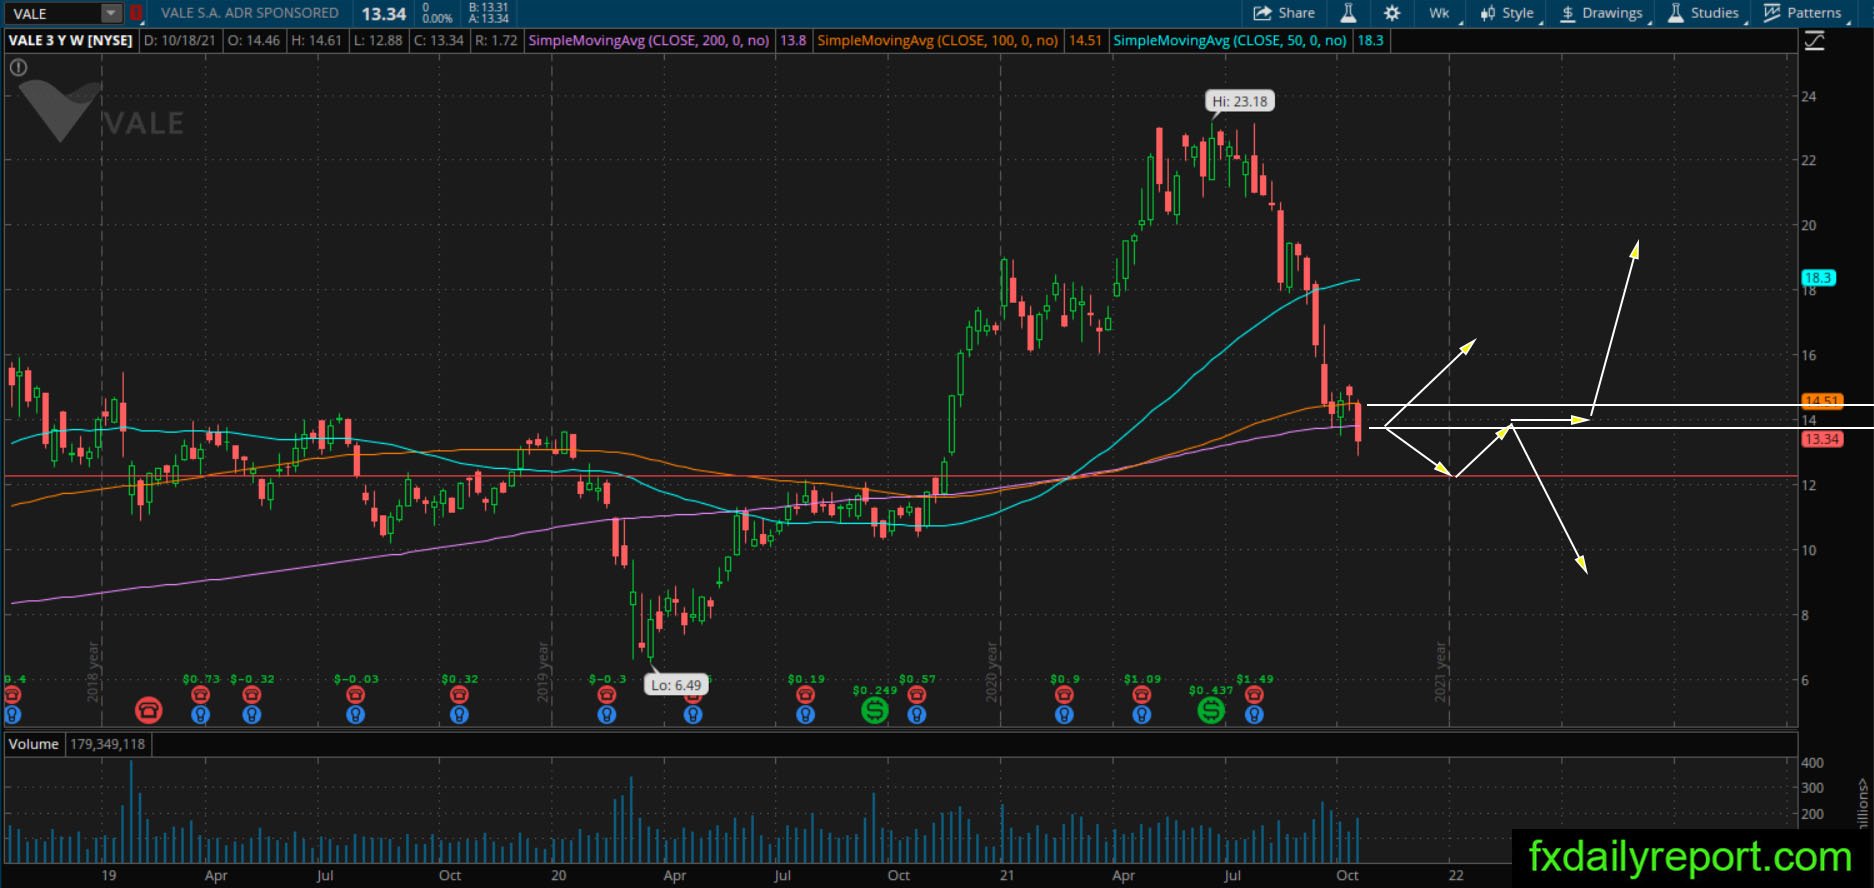Screen dimensions: 1874x888
Task: Click the 179,349,118 volume value
Action: (x=107, y=744)
